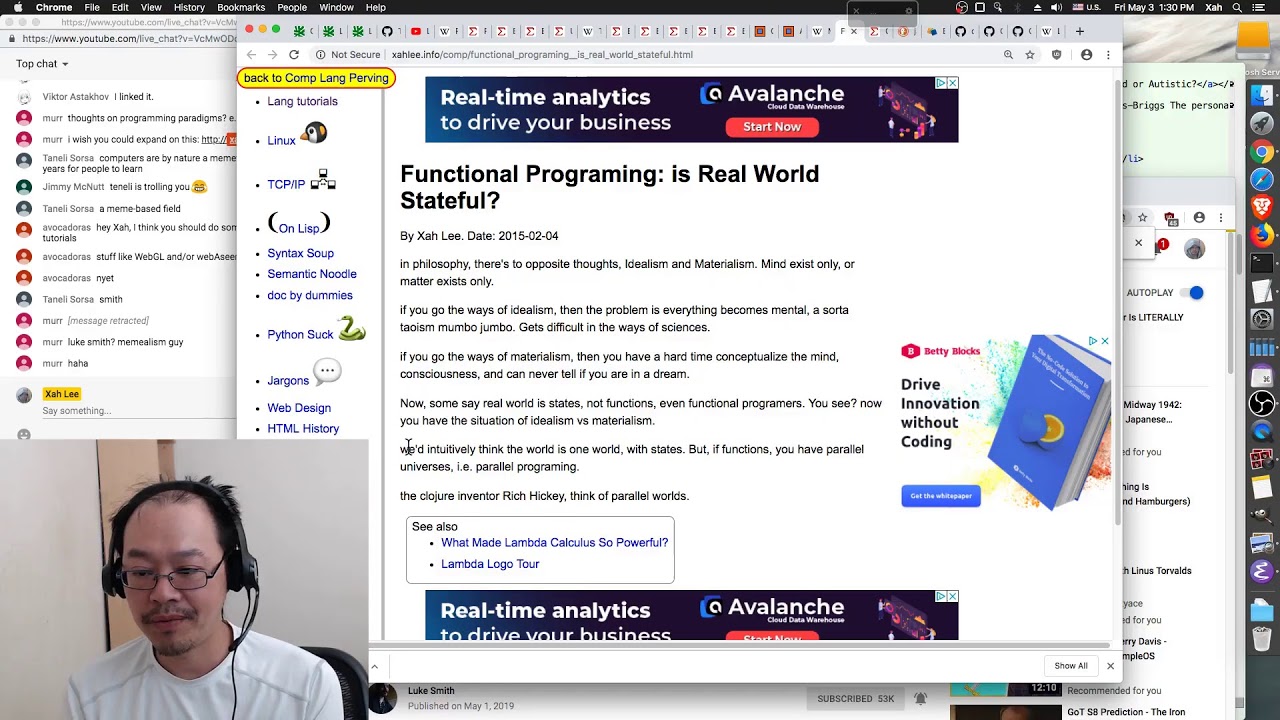Open the Chrome profile avatar icon
Viewport: 1280px width, 720px height.
coord(1086,55)
